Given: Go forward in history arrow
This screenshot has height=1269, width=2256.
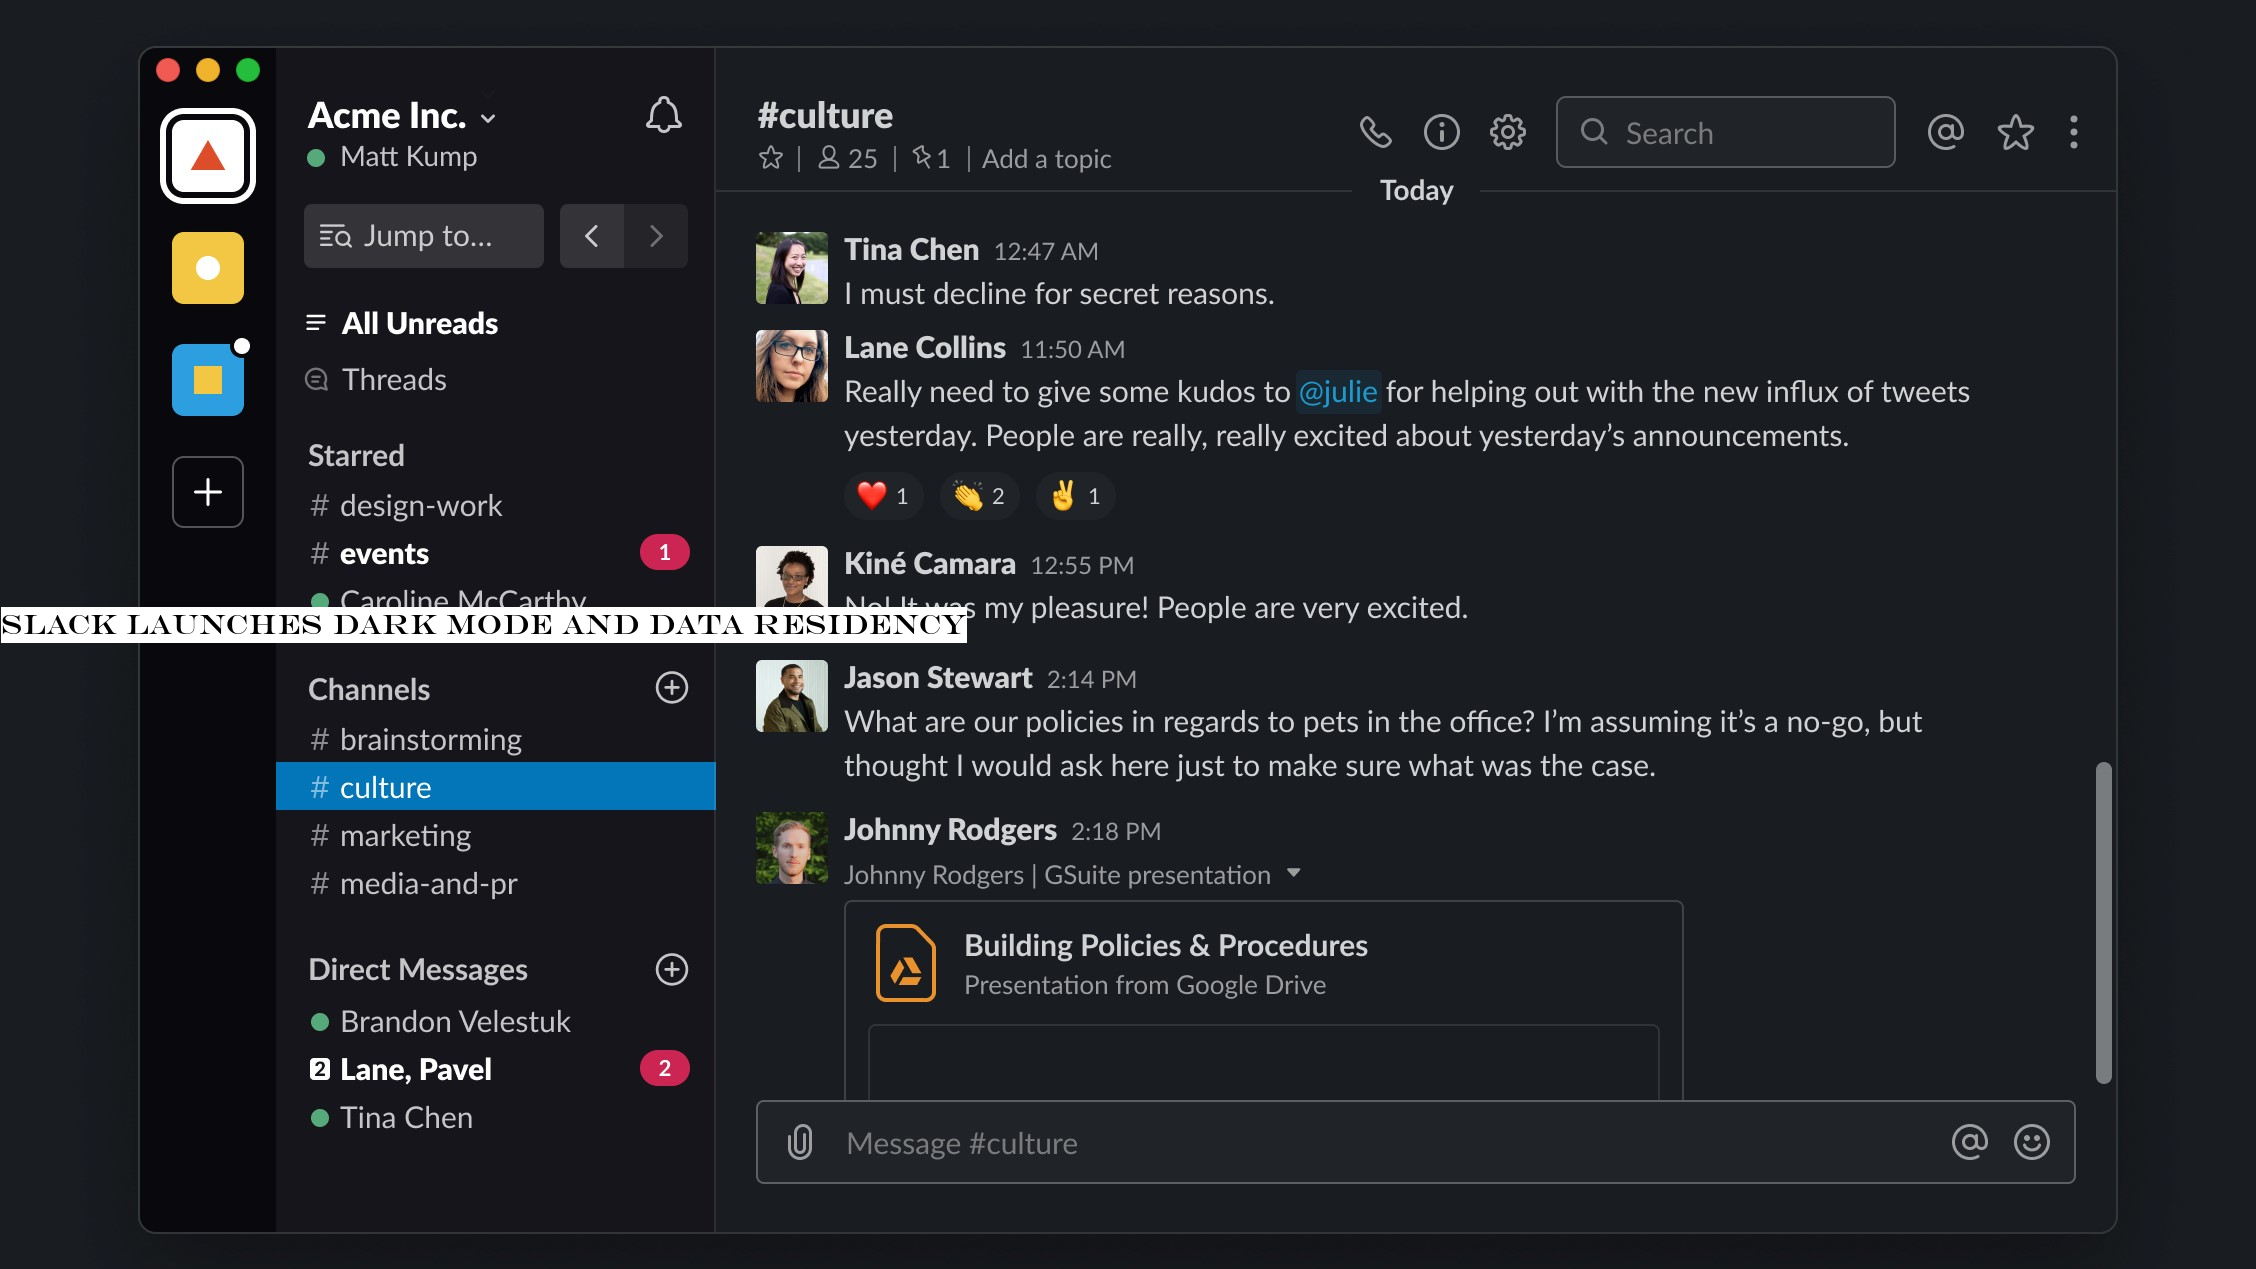Looking at the screenshot, I should point(656,236).
